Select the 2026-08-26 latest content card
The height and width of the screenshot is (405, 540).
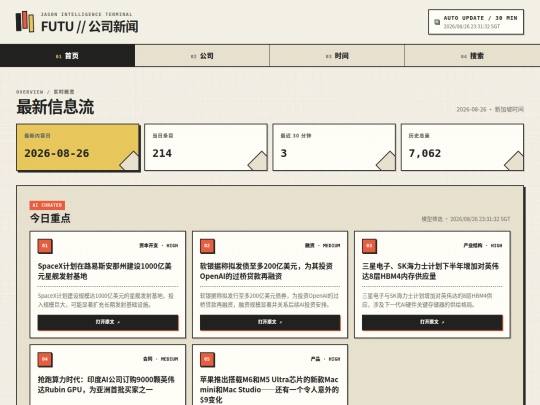(78, 147)
